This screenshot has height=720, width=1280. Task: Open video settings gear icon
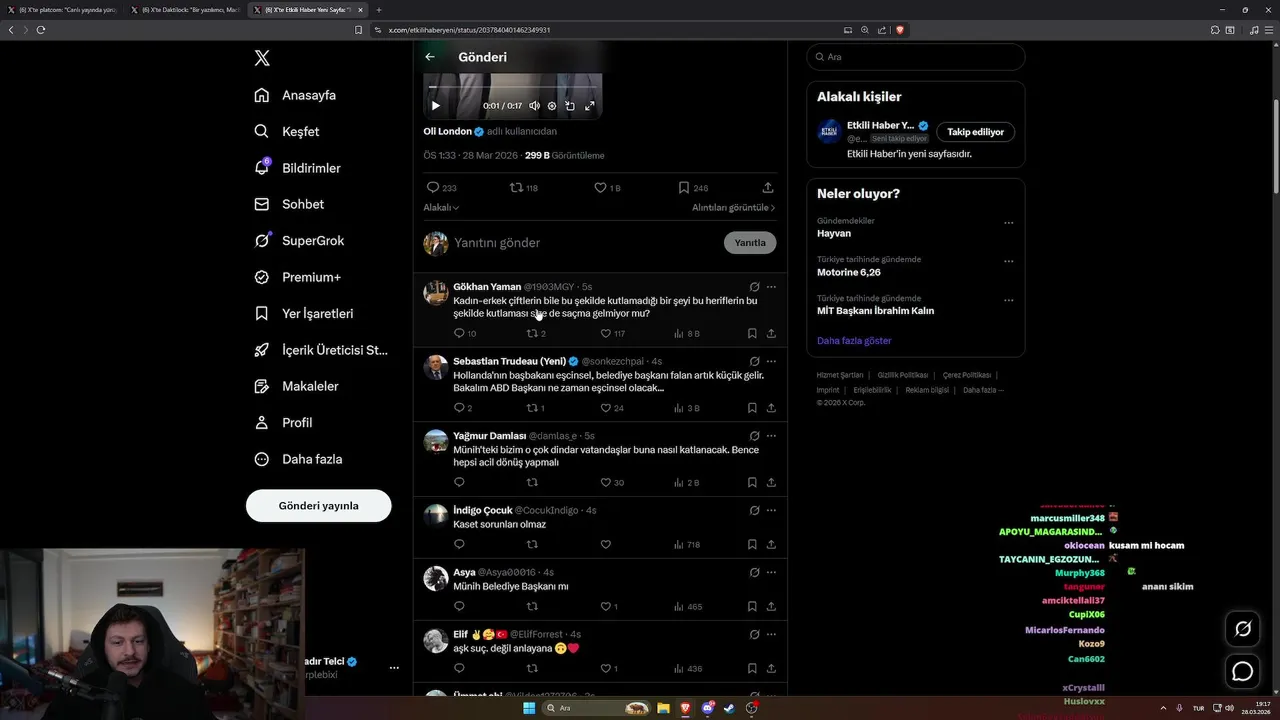point(551,105)
